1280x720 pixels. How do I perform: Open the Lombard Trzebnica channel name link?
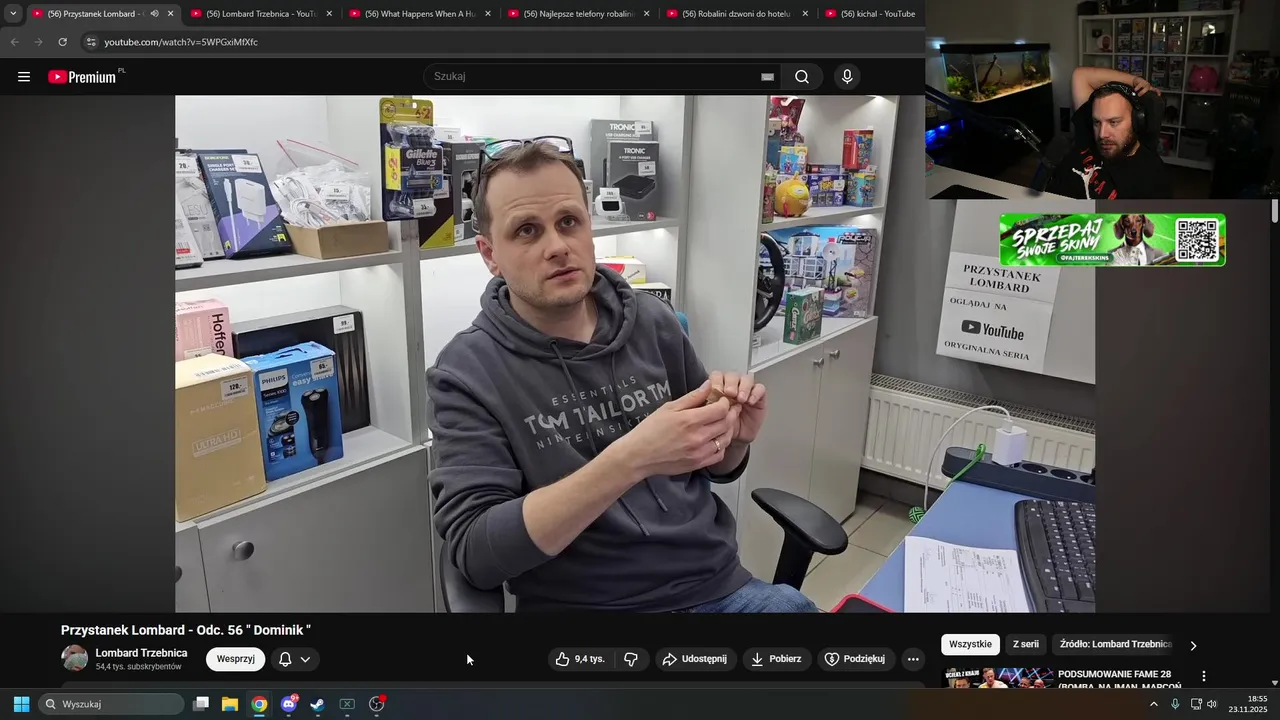point(141,653)
